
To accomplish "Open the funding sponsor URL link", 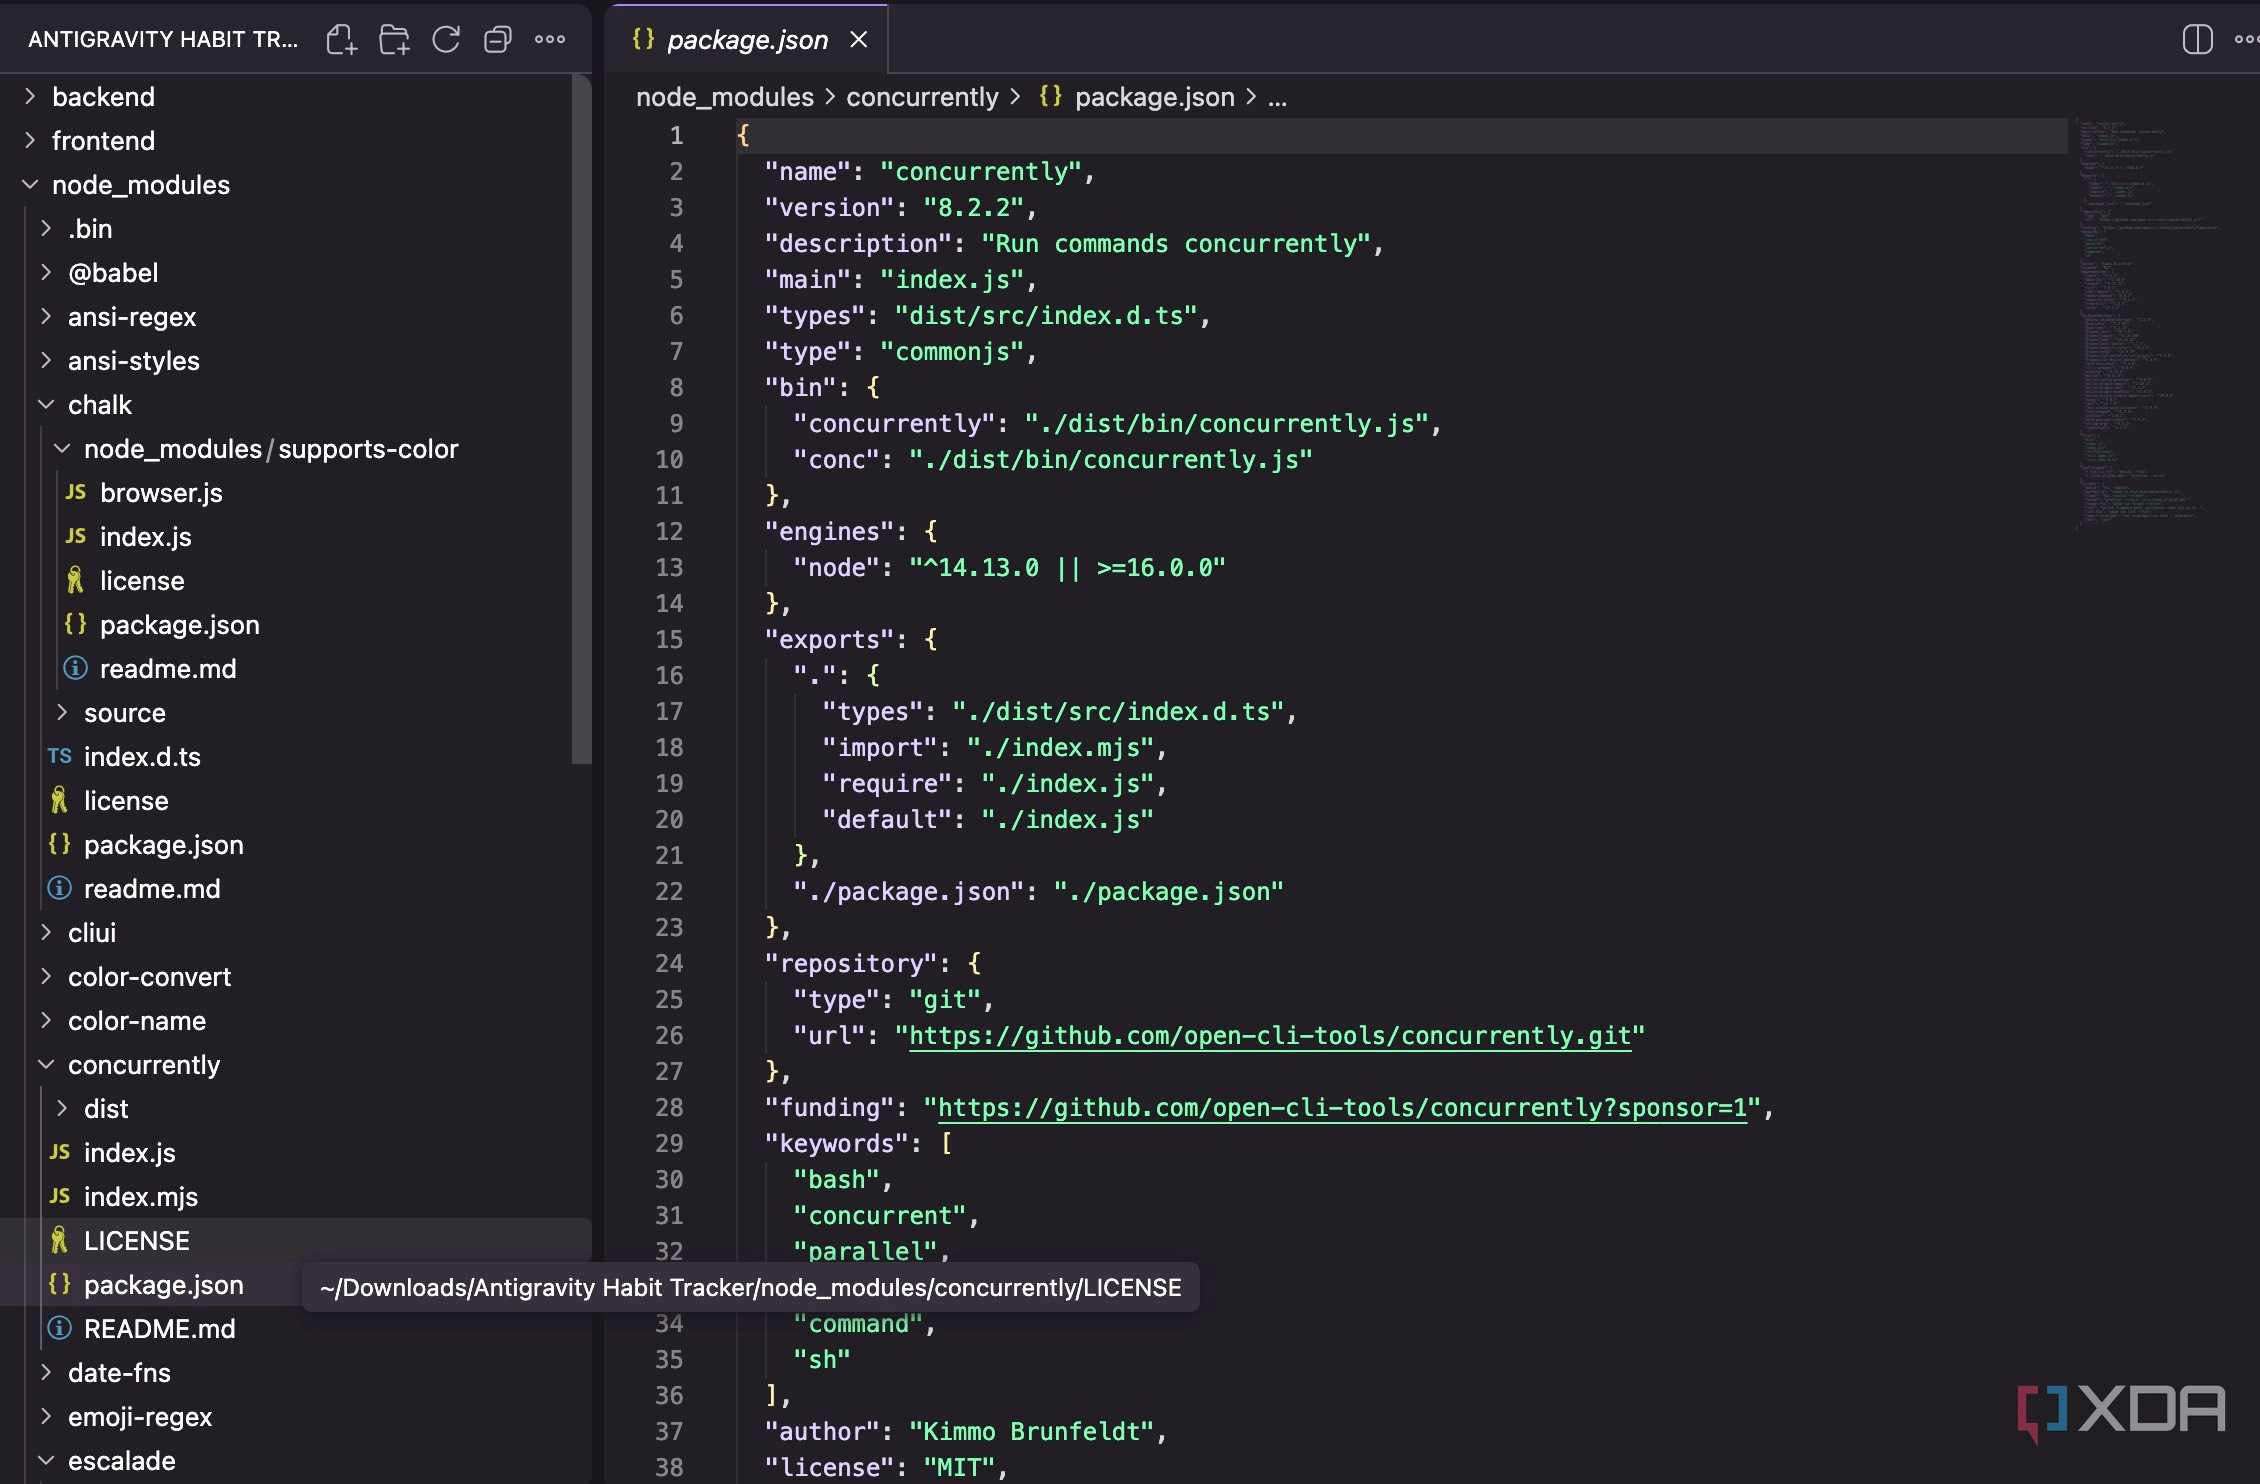I will tap(1342, 1108).
